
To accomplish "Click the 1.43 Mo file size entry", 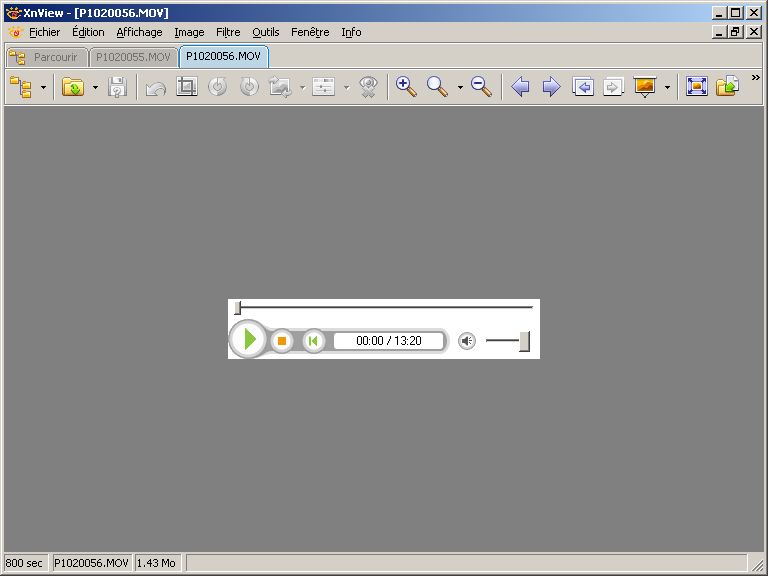I will (156, 563).
